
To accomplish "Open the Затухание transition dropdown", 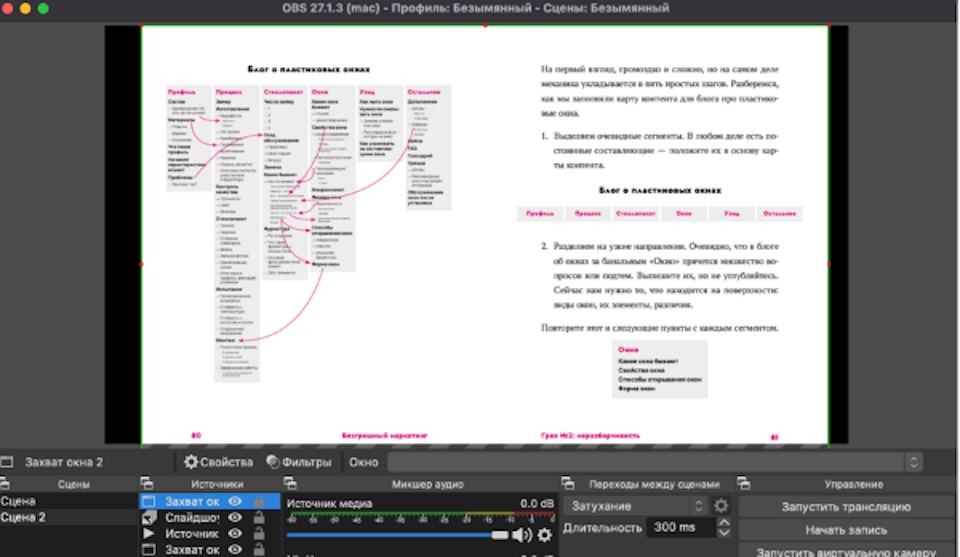I will pyautogui.click(x=636, y=506).
